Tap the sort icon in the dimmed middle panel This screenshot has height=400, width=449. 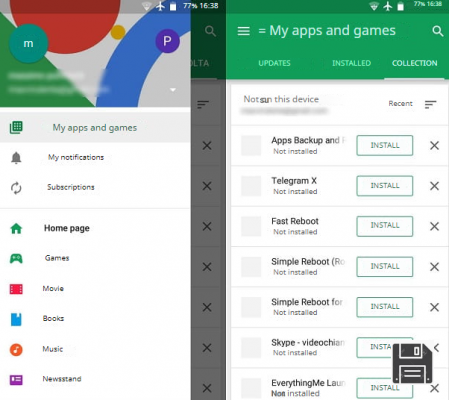click(x=203, y=104)
